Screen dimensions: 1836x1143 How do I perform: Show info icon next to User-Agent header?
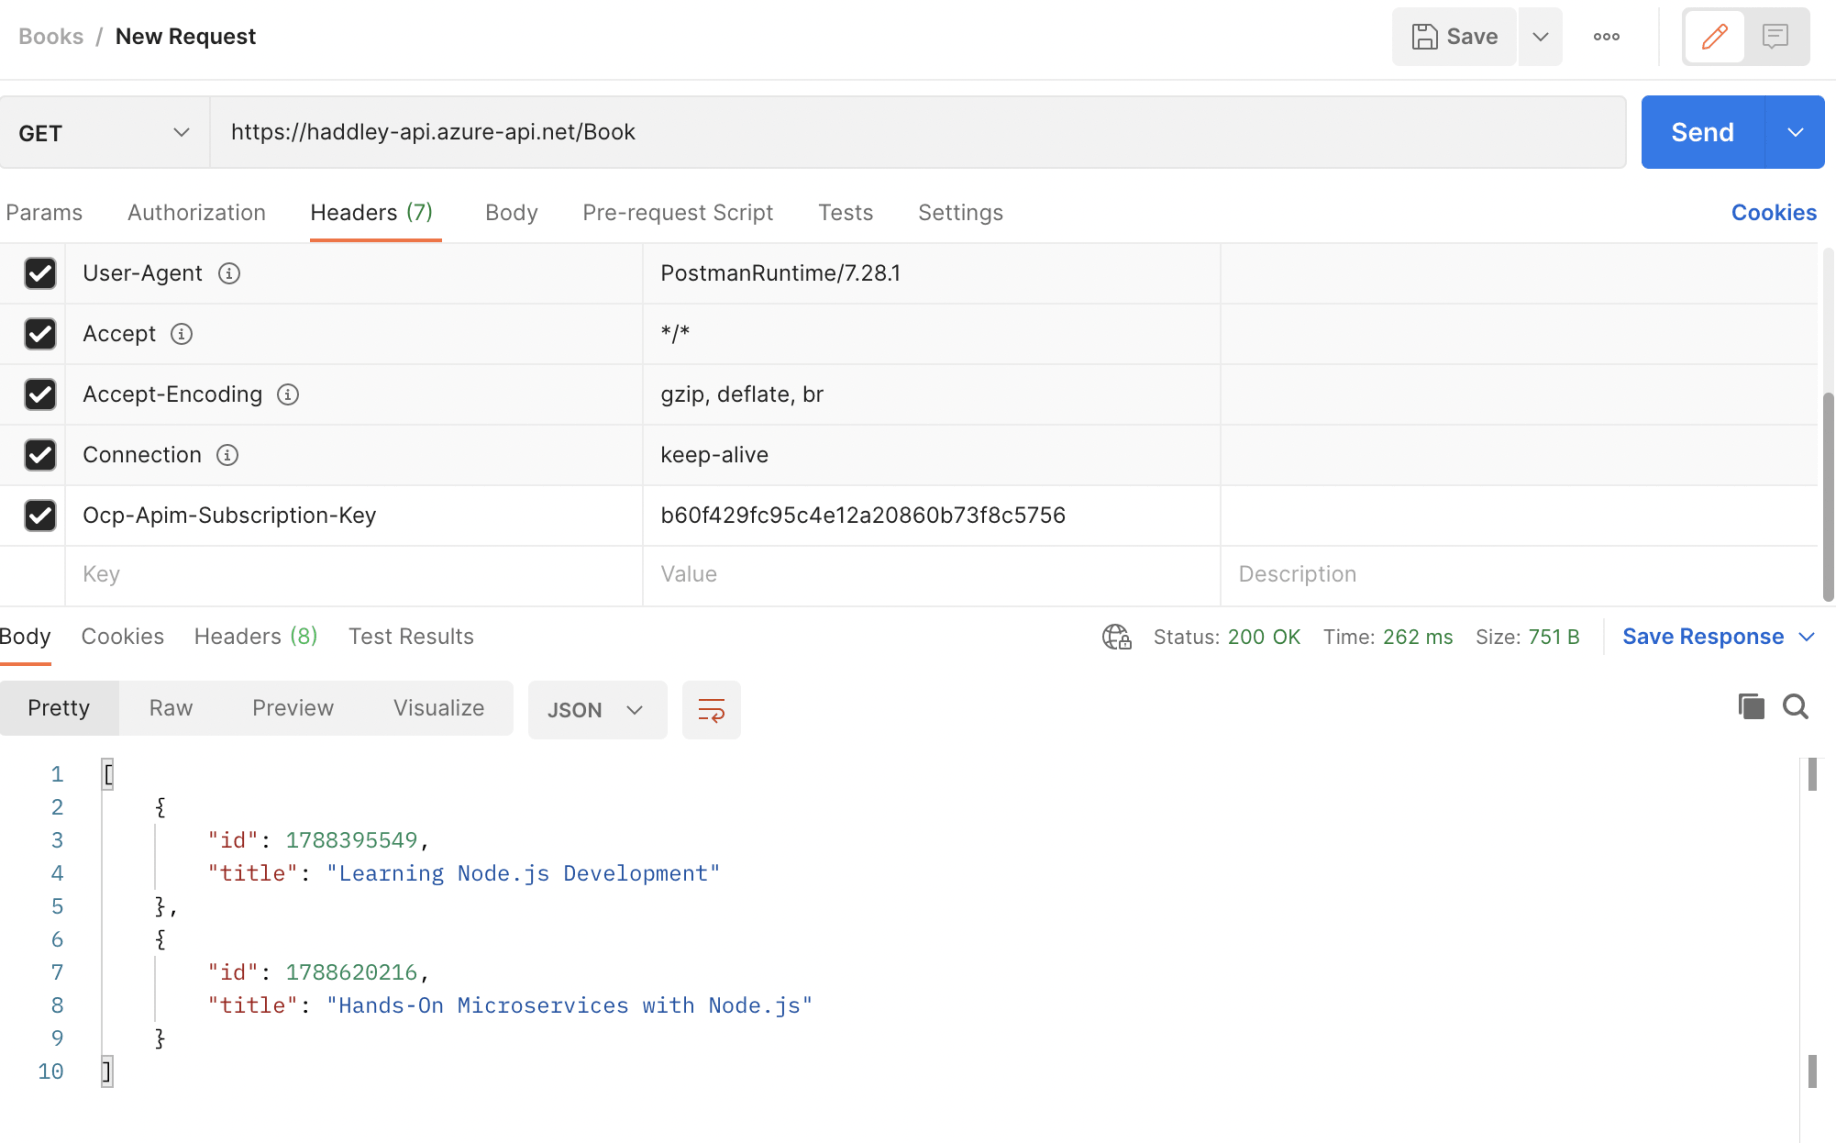point(229,274)
